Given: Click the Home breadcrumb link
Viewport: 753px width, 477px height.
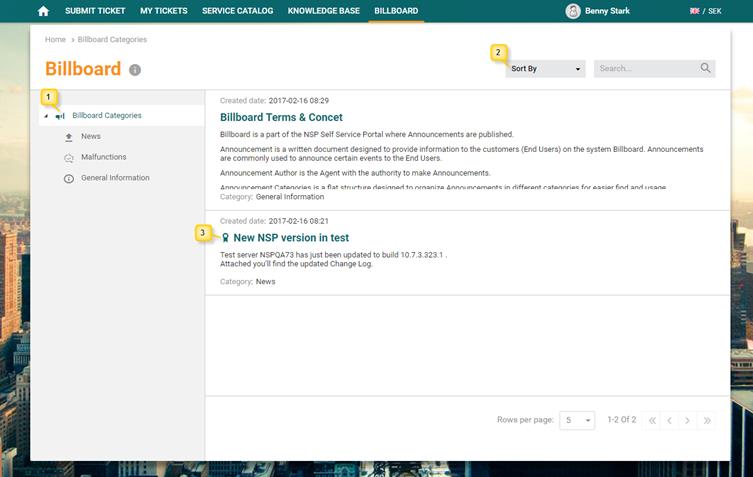Looking at the screenshot, I should [x=55, y=40].
